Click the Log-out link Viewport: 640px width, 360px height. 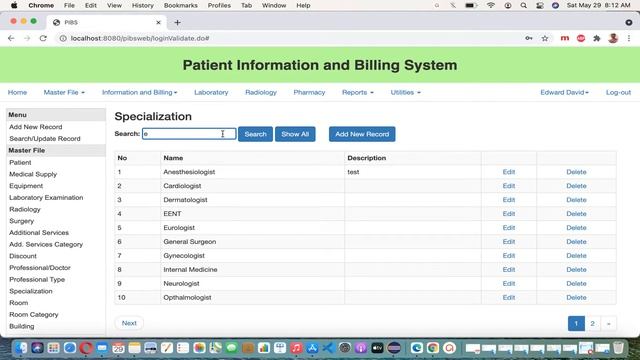(x=618, y=92)
